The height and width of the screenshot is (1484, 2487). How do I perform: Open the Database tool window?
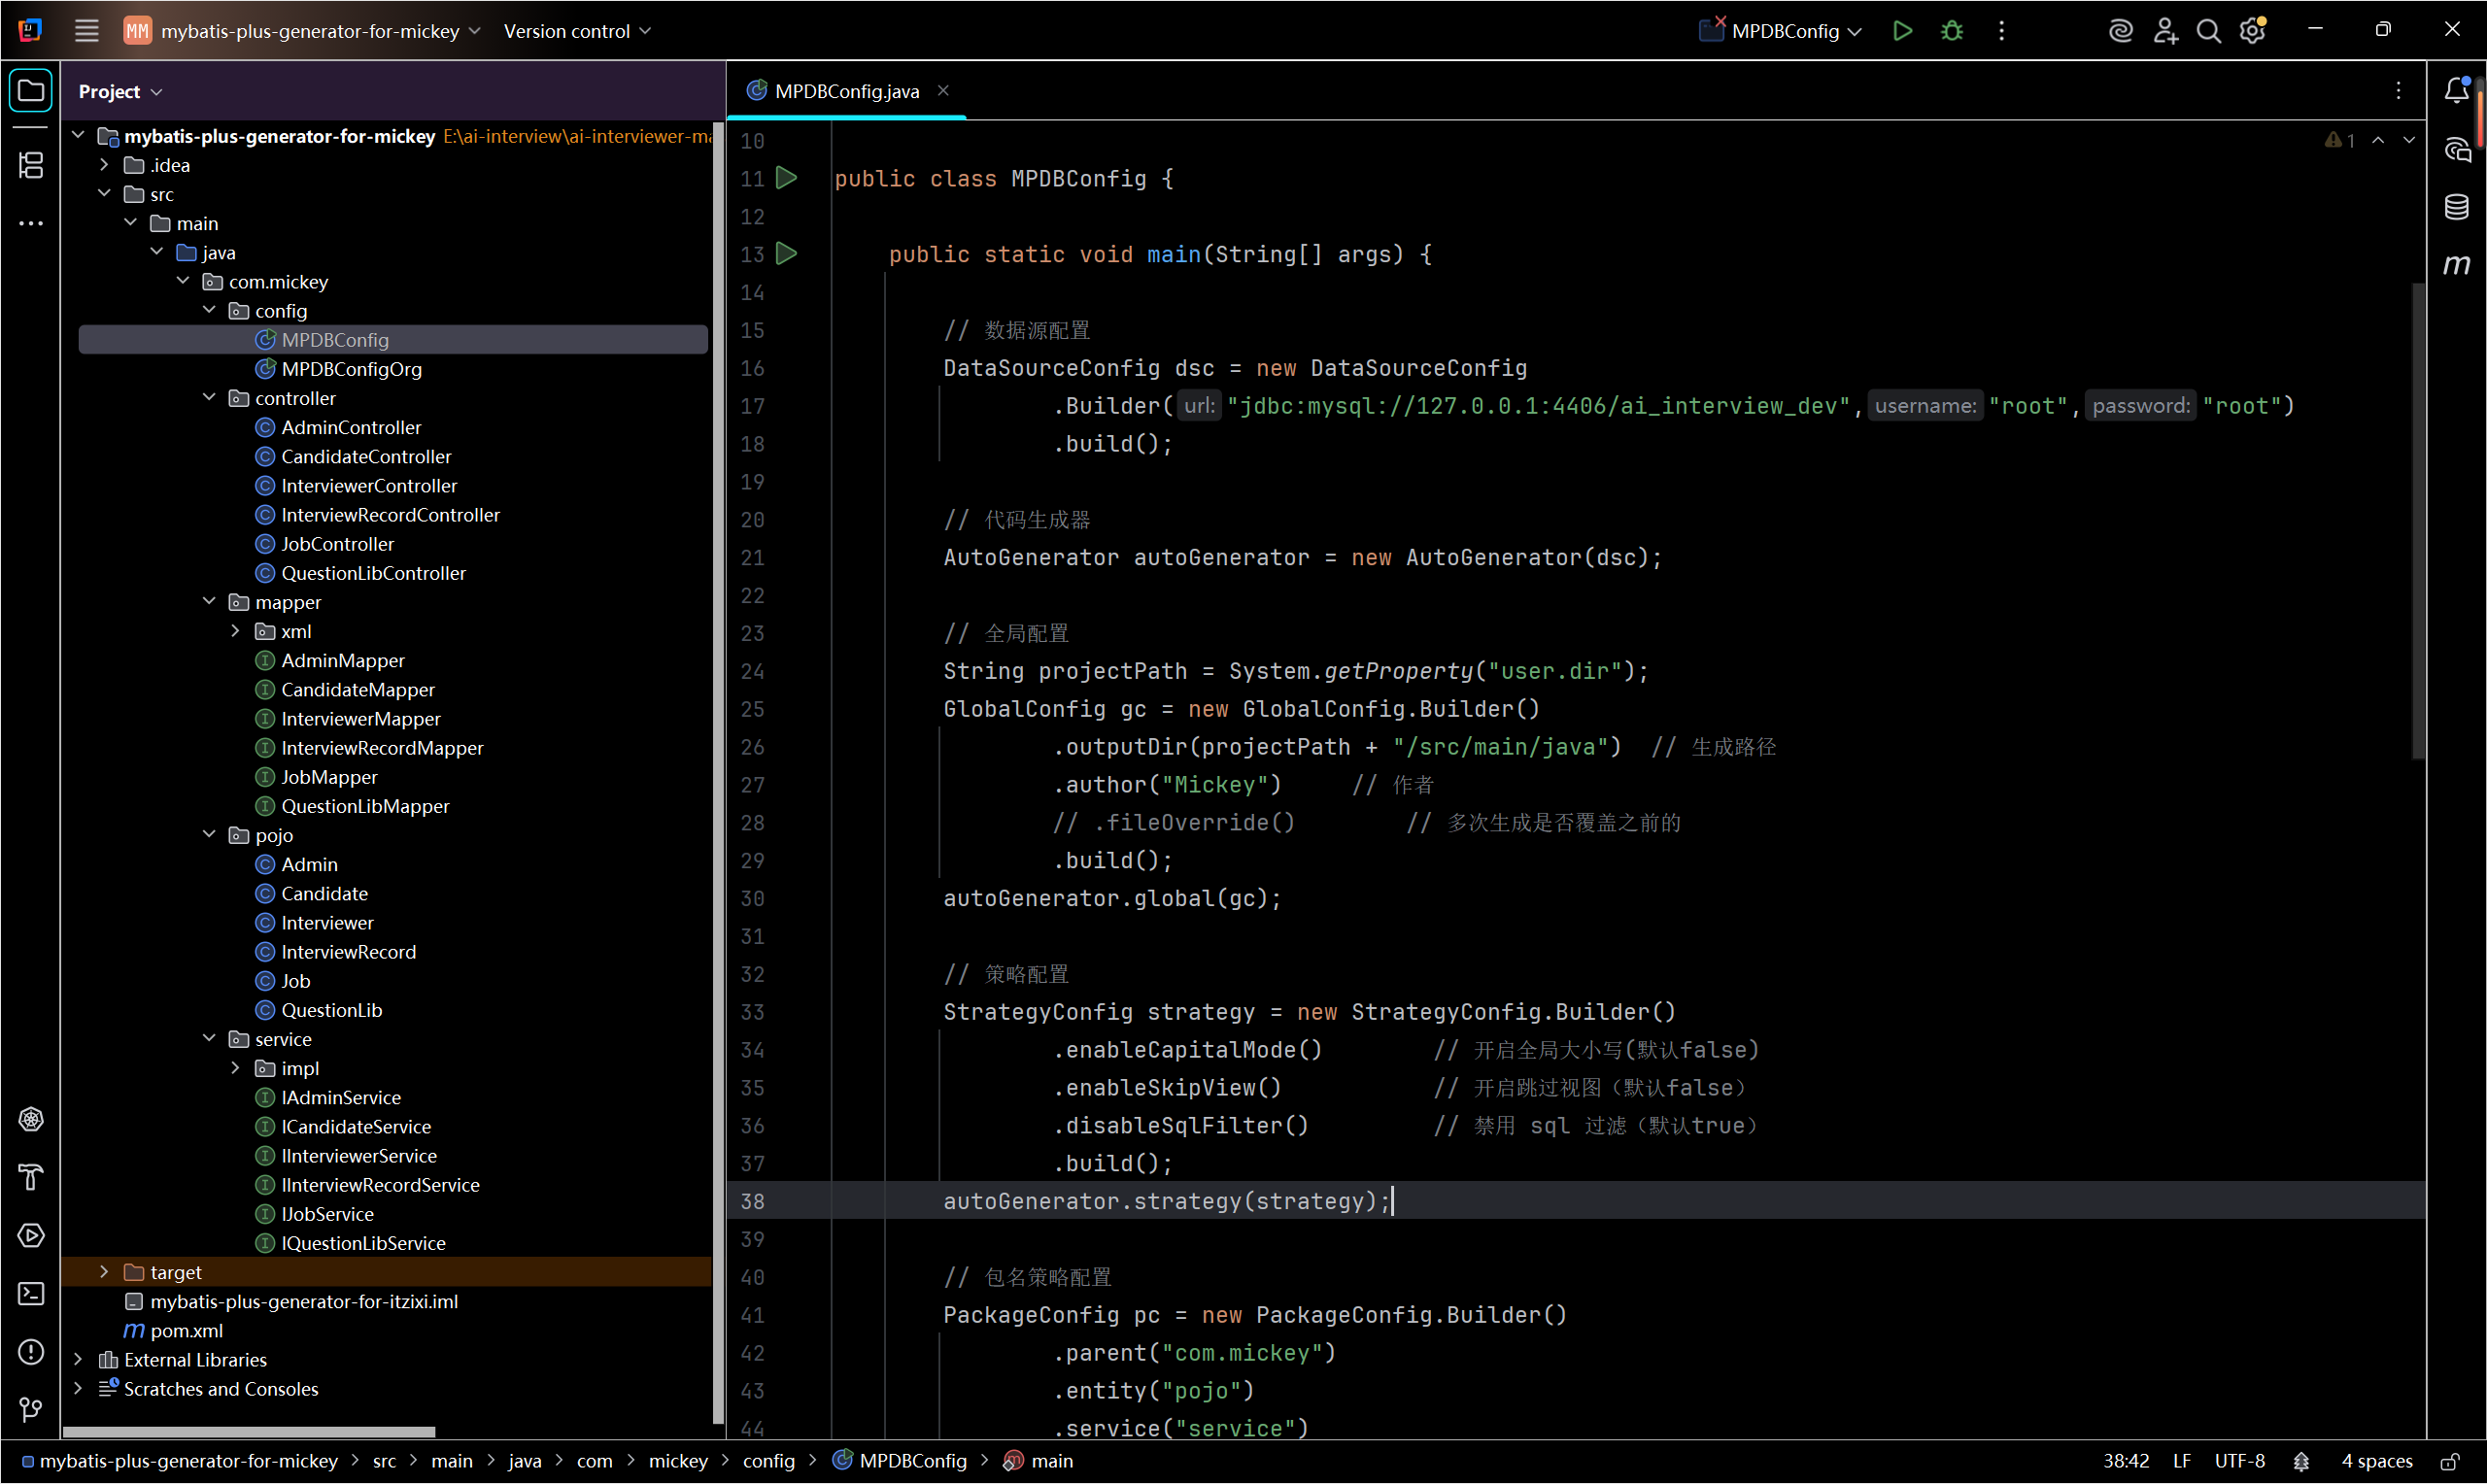tap(2457, 207)
